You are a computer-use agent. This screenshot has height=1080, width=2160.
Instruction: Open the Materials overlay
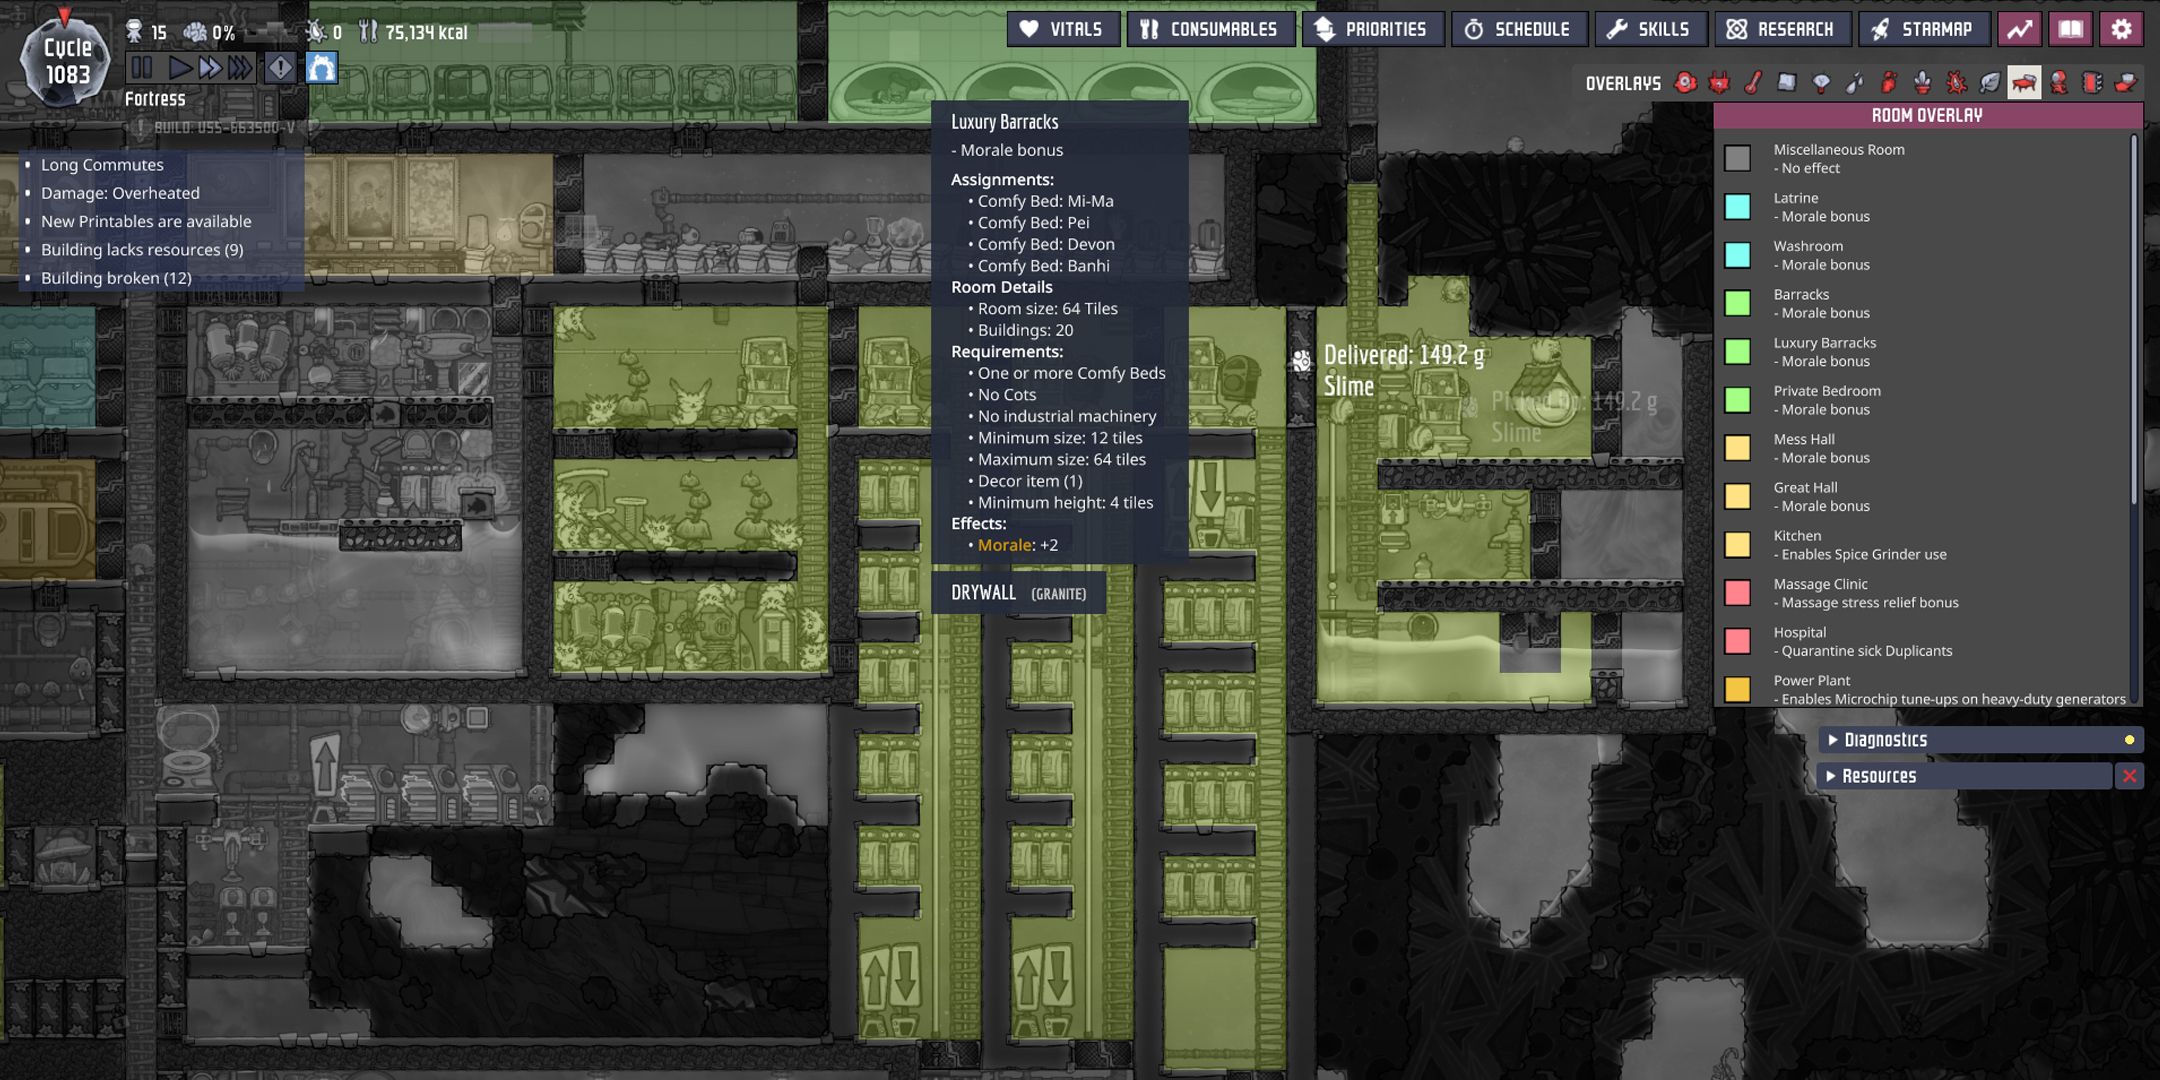pyautogui.click(x=1788, y=83)
